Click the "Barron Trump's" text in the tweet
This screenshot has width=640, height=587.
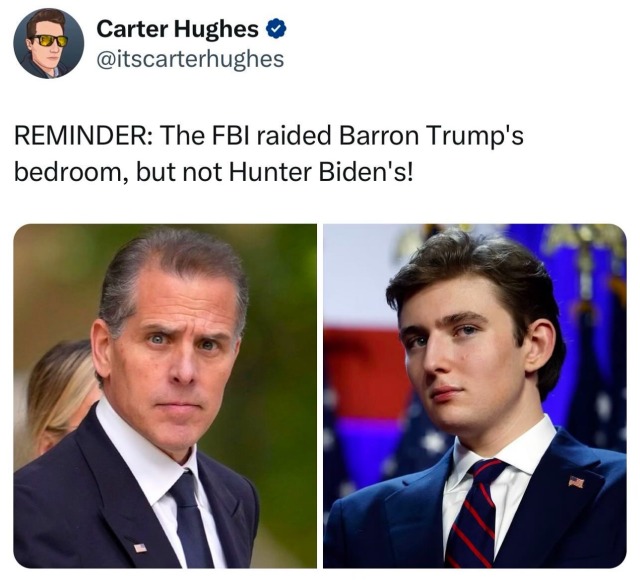pos(431,136)
